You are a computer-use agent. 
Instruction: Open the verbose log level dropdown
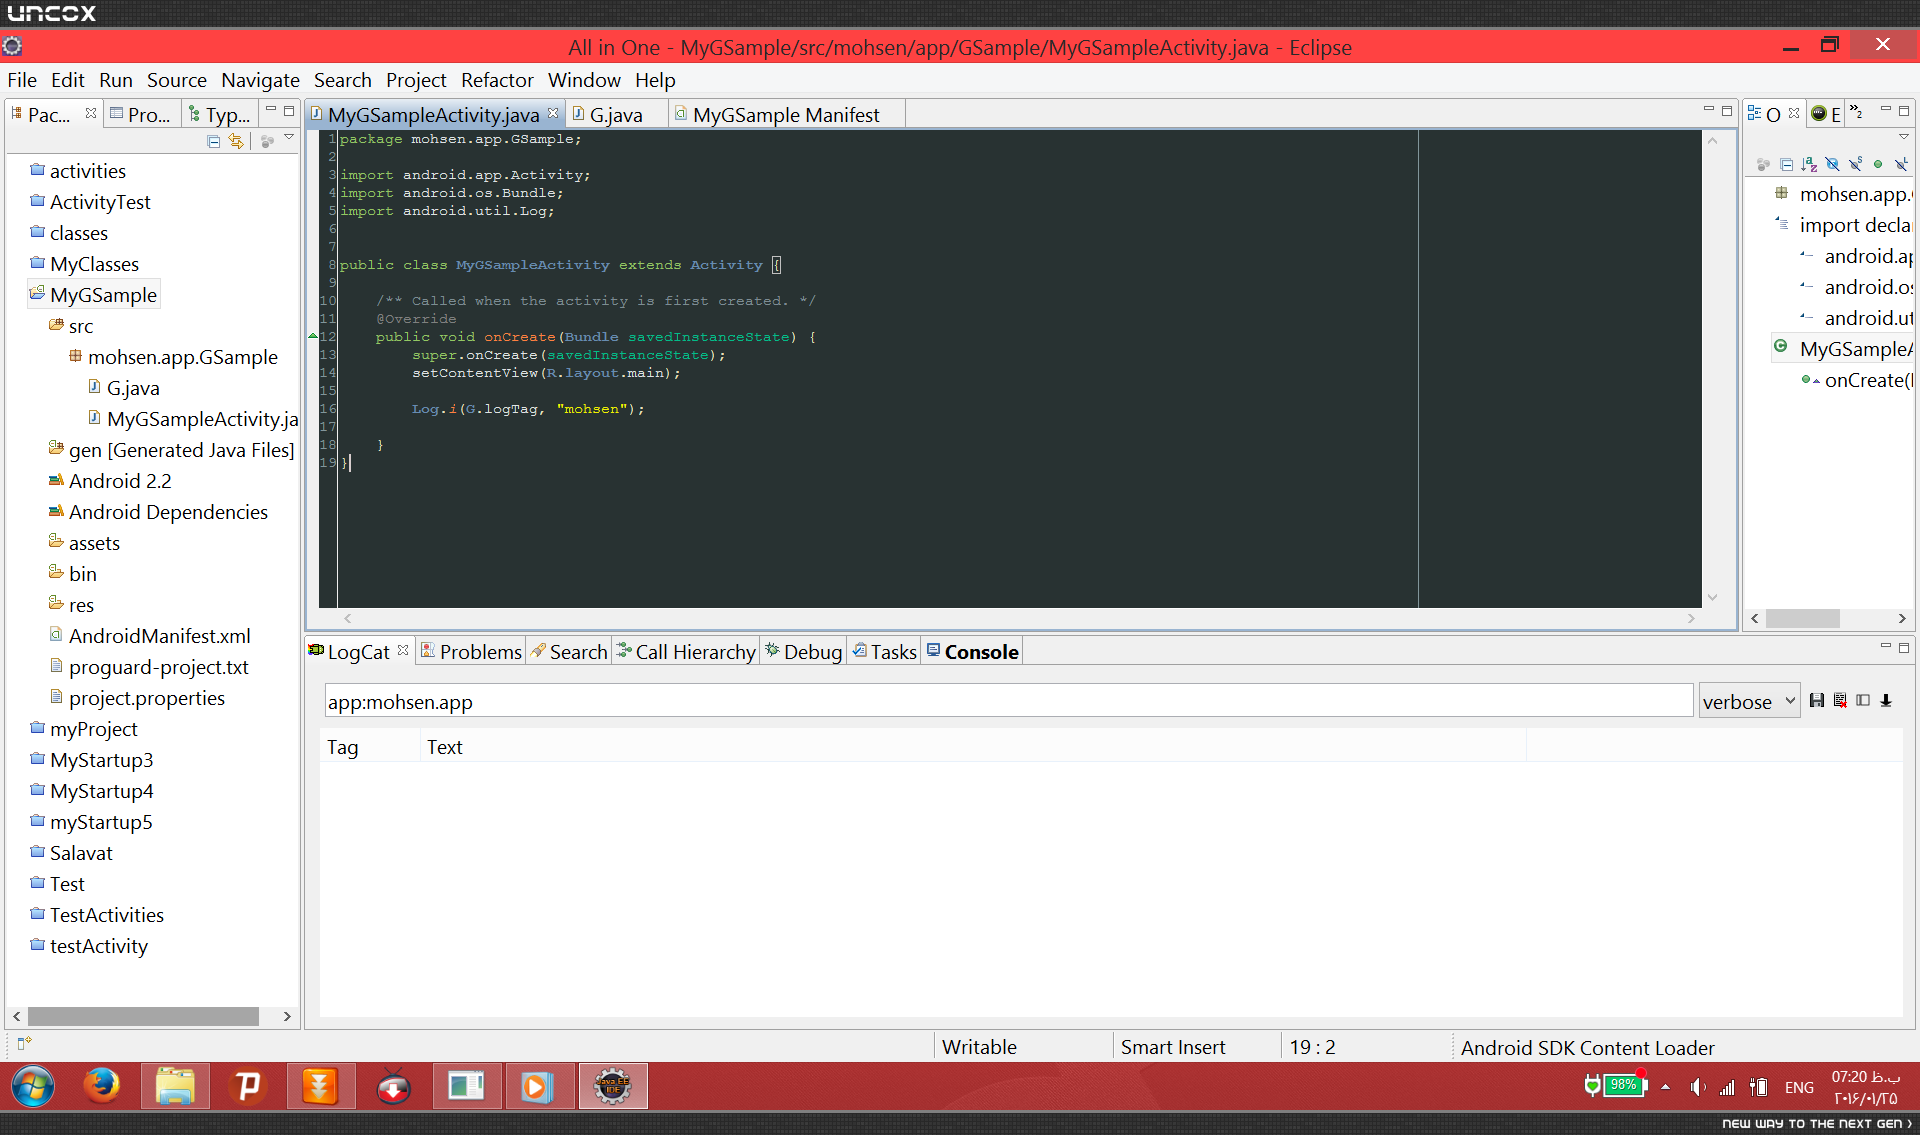coord(1749,702)
